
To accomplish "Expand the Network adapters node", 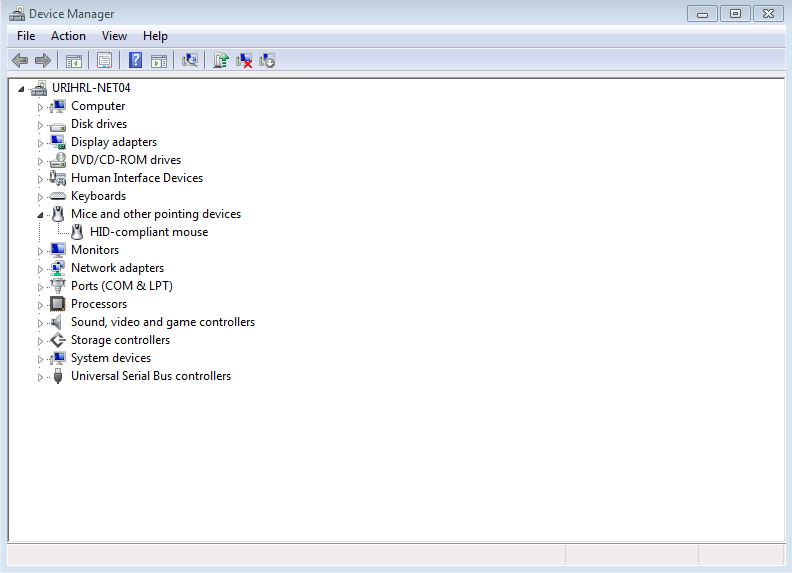I will click(x=41, y=269).
